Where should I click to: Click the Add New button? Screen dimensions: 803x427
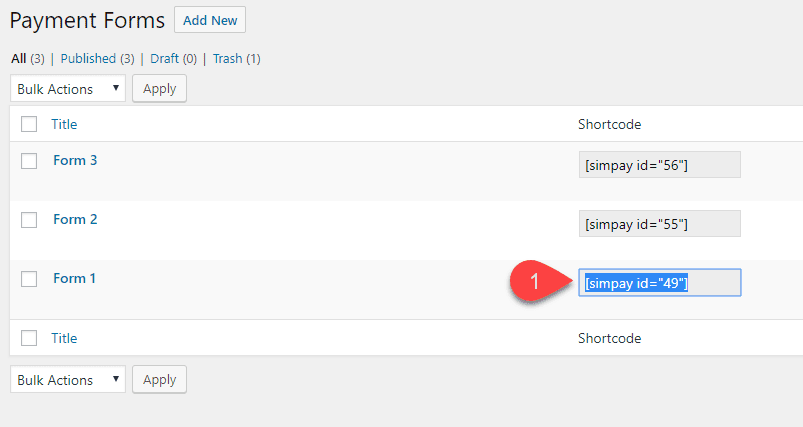coord(209,20)
